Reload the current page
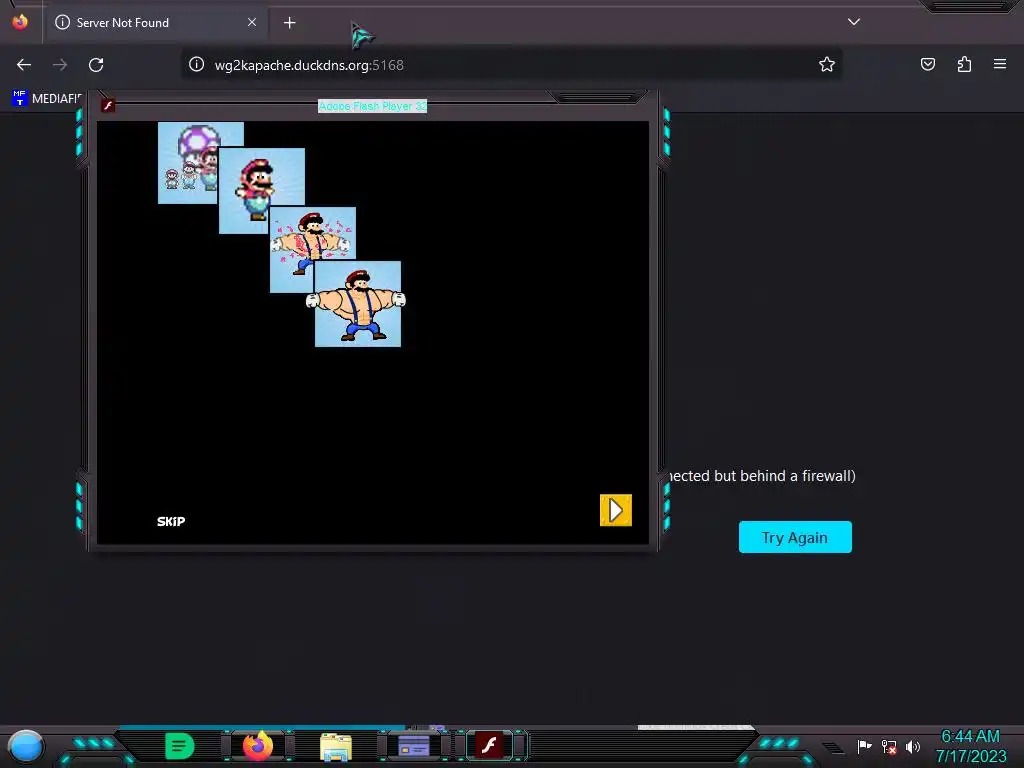Image resolution: width=1024 pixels, height=768 pixels. 96,65
